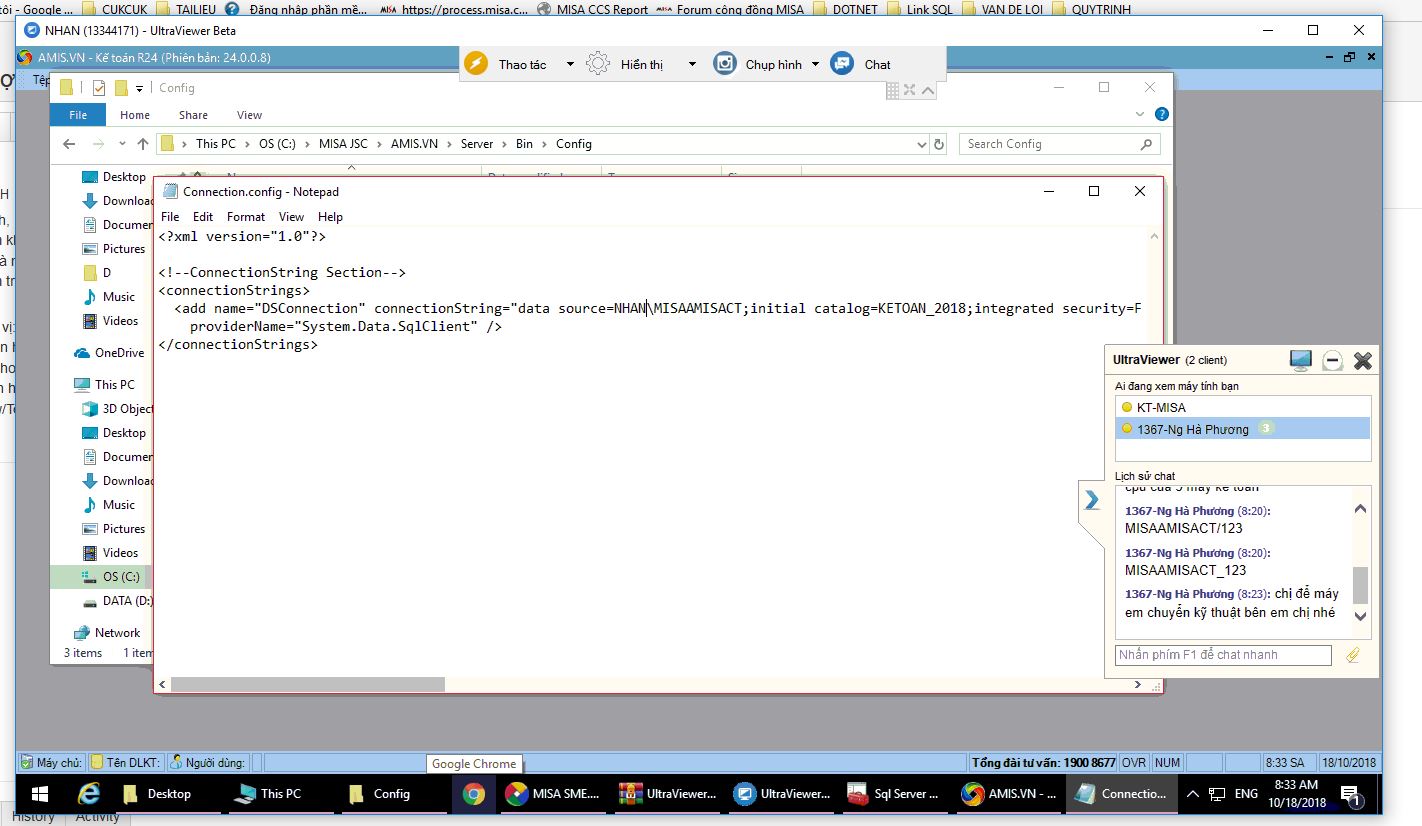Click the fullscreen arrows icon under UltraViewer toolbar

click(x=910, y=90)
